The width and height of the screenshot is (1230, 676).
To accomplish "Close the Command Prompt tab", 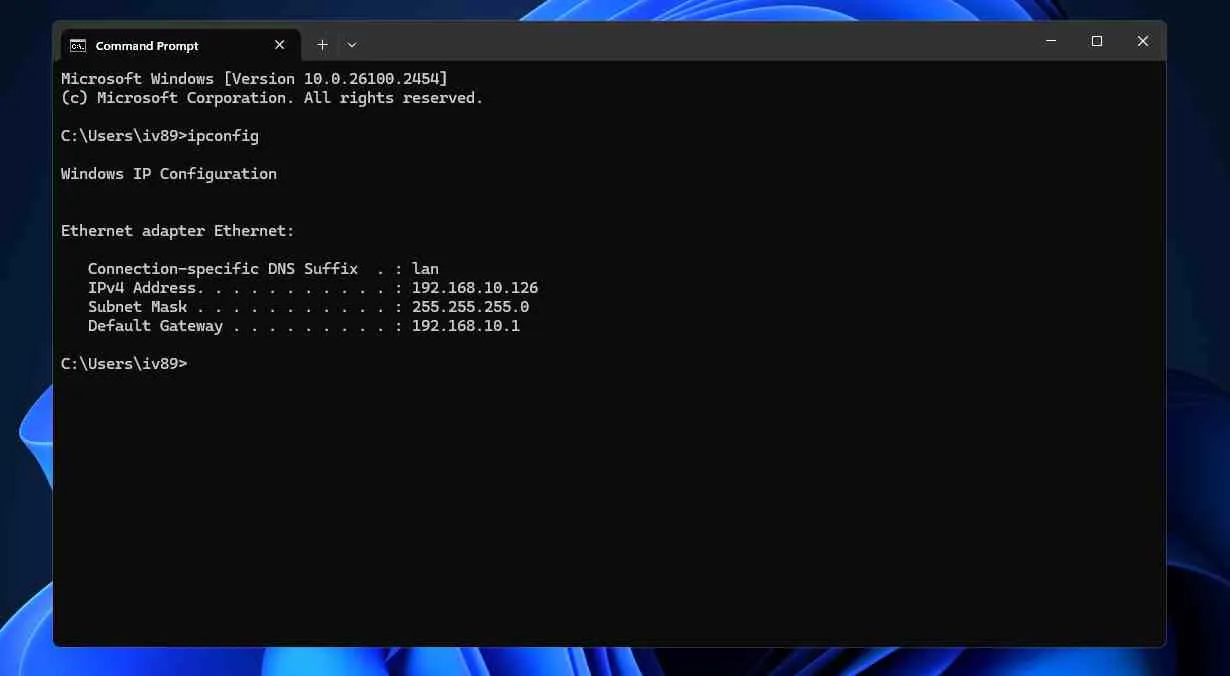I will pyautogui.click(x=280, y=45).
